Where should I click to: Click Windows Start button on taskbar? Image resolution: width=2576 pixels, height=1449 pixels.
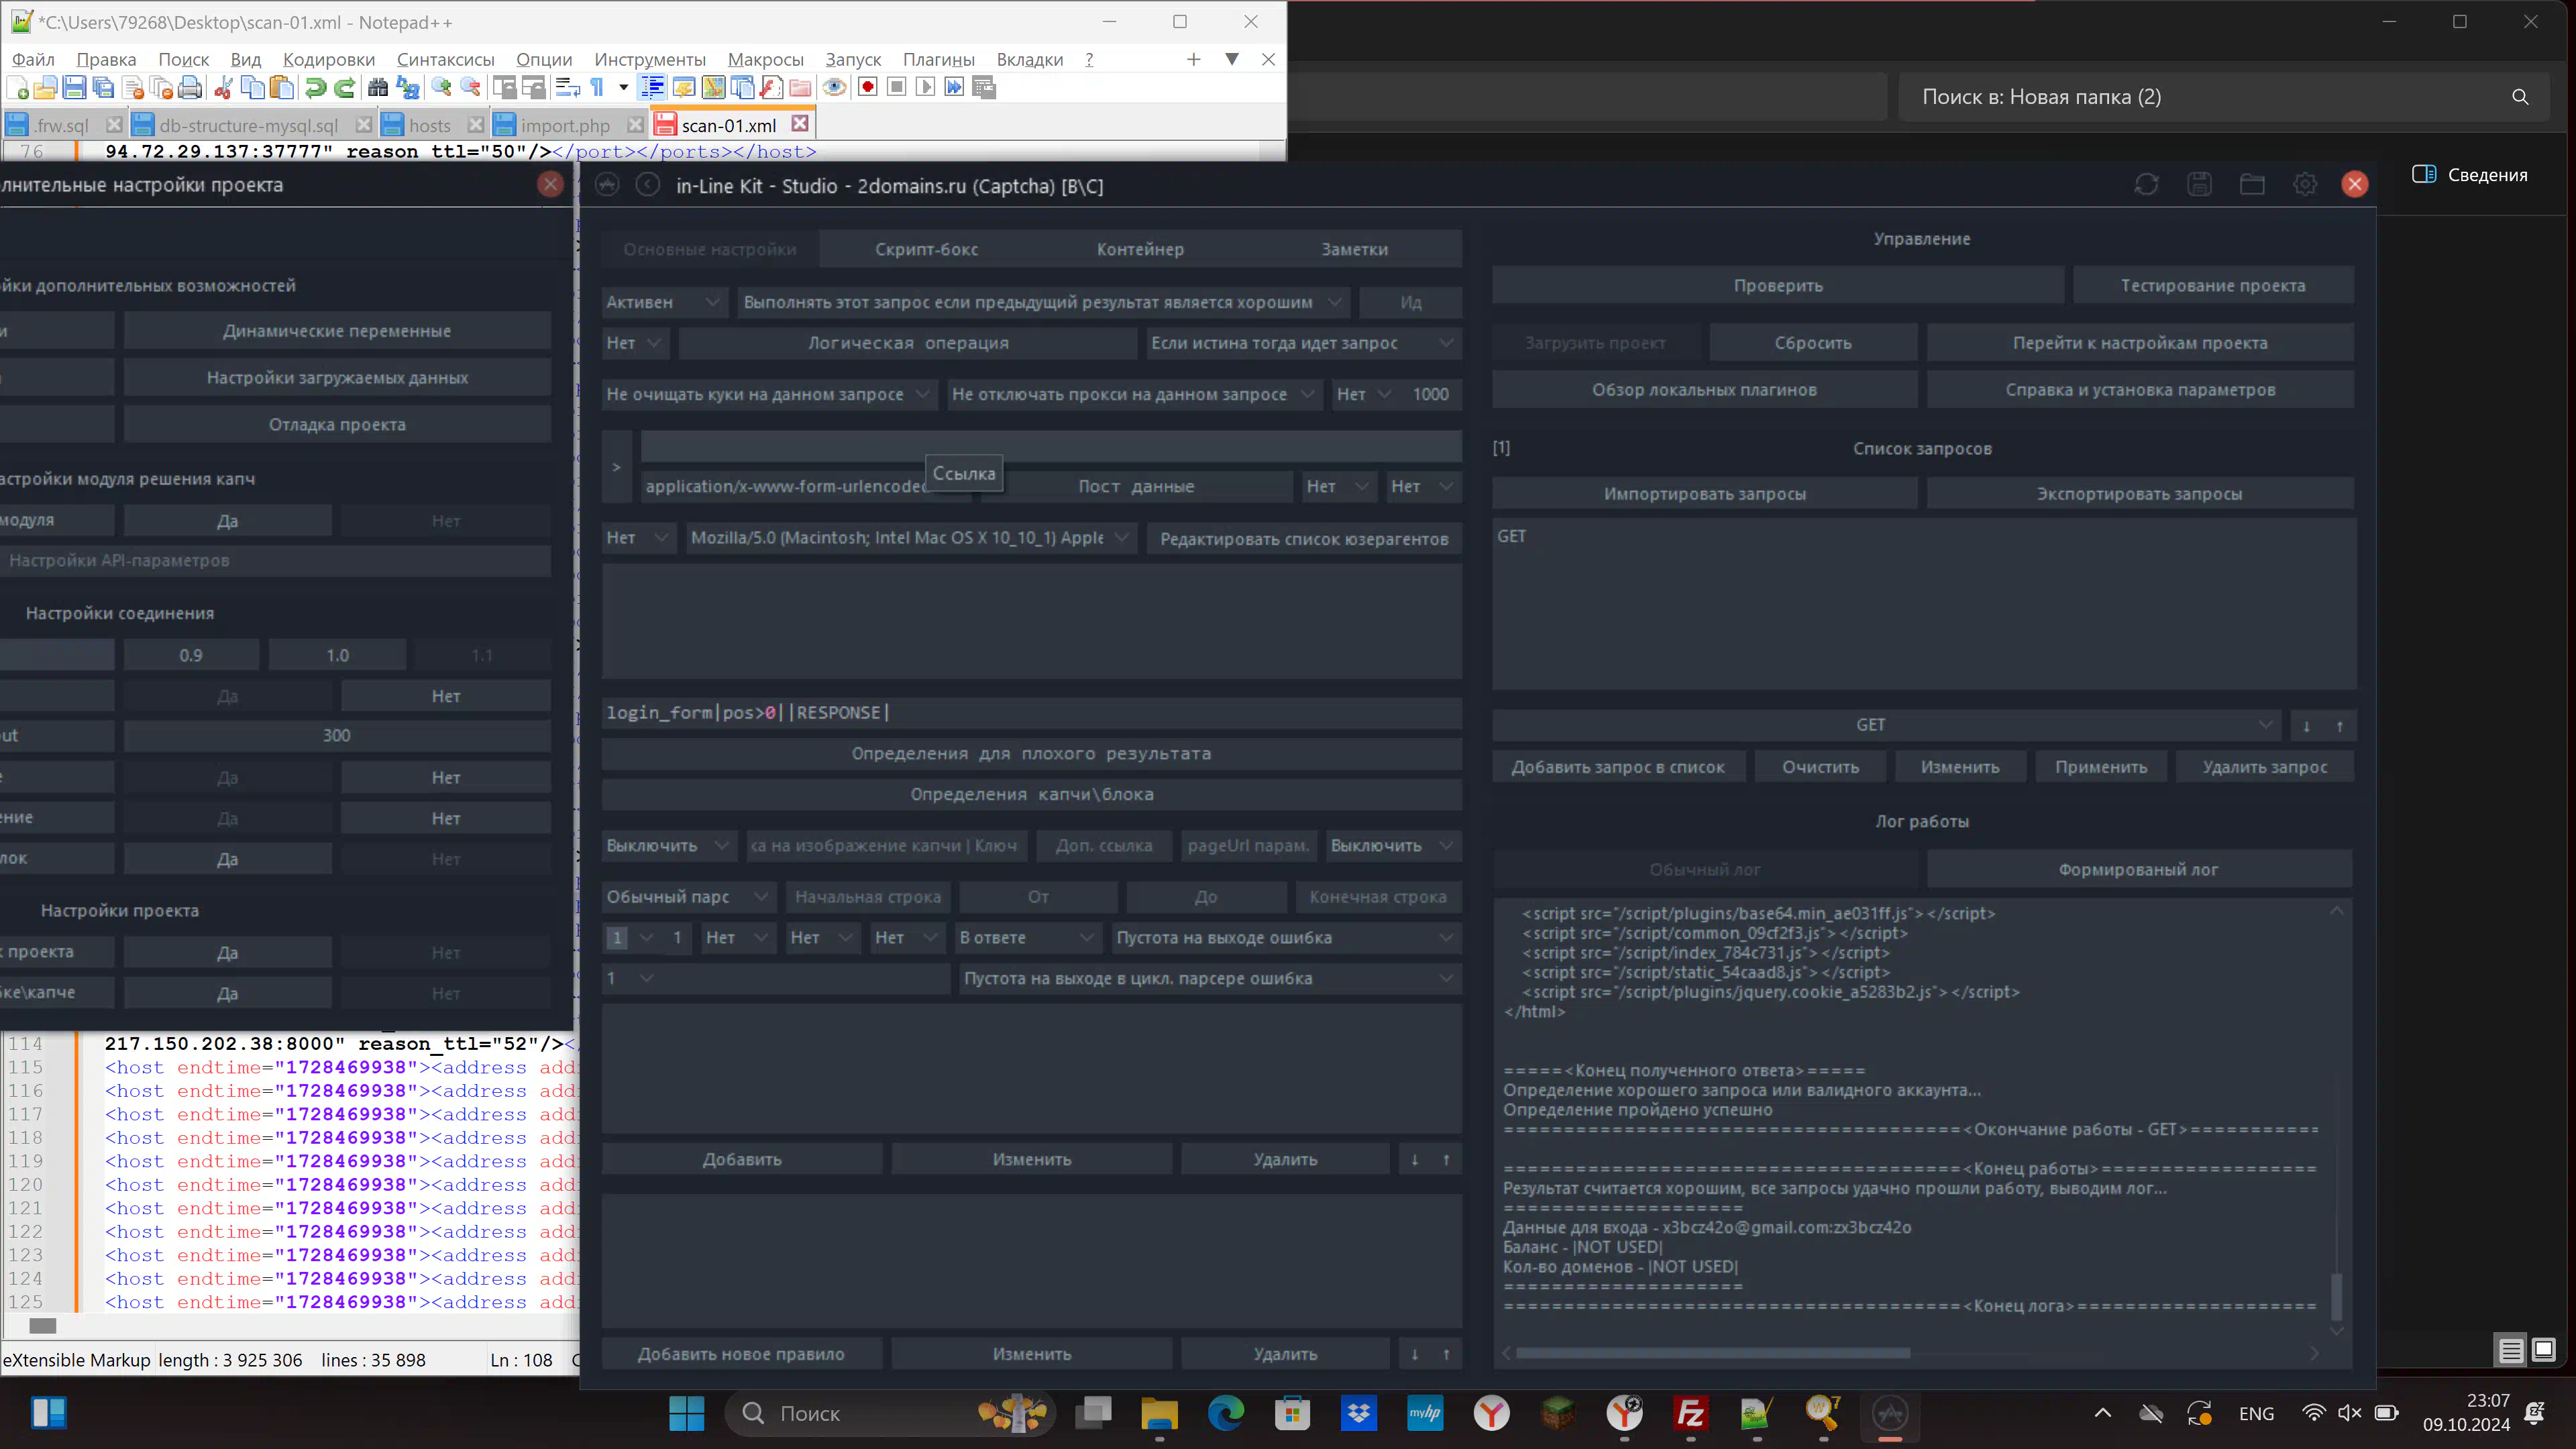(x=687, y=1413)
